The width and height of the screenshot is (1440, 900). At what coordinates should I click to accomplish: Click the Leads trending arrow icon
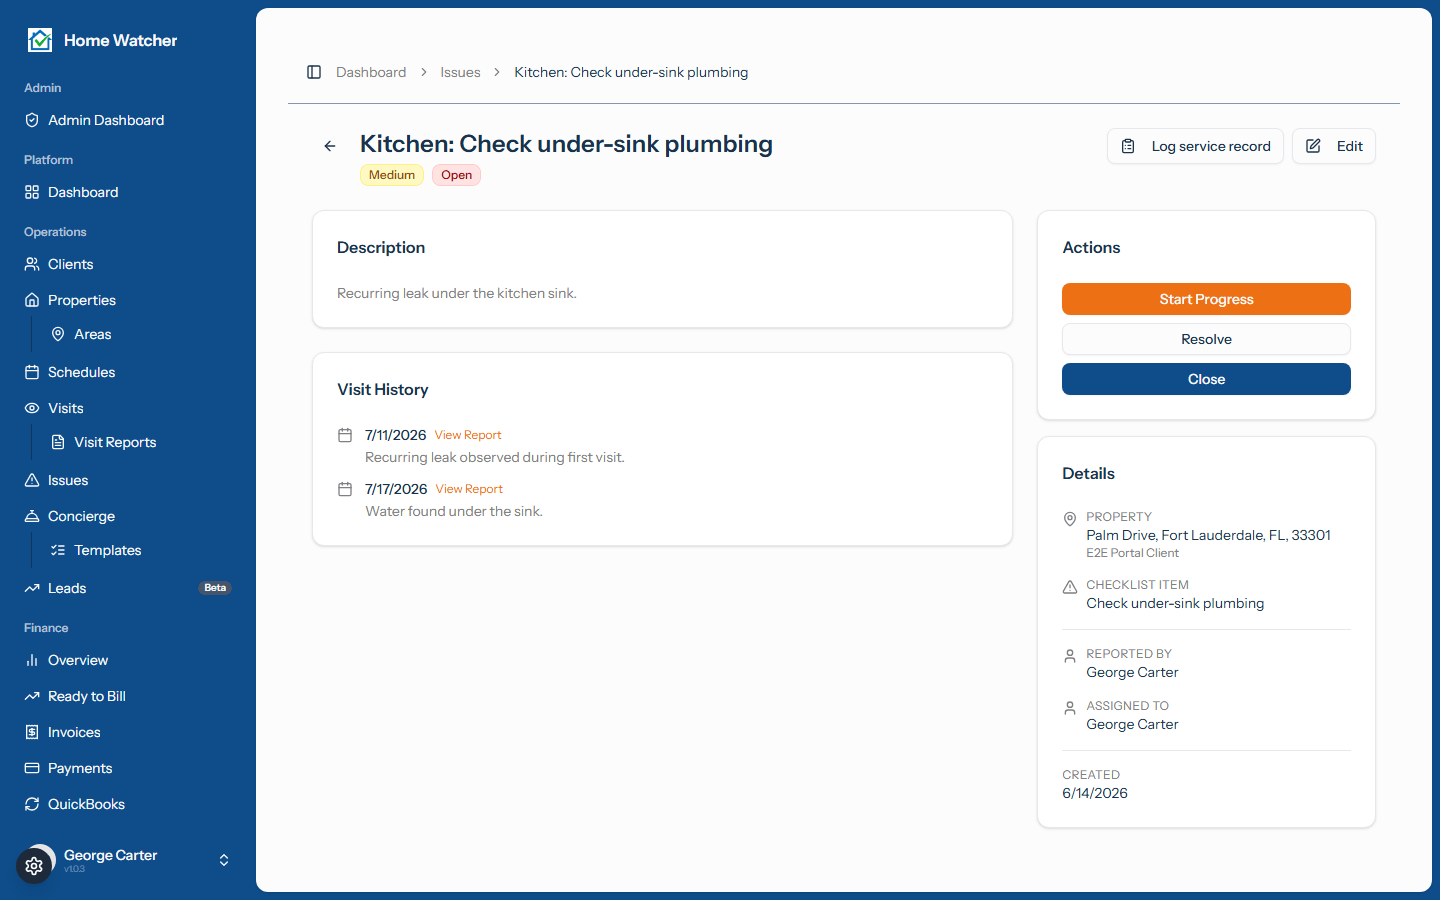32,588
